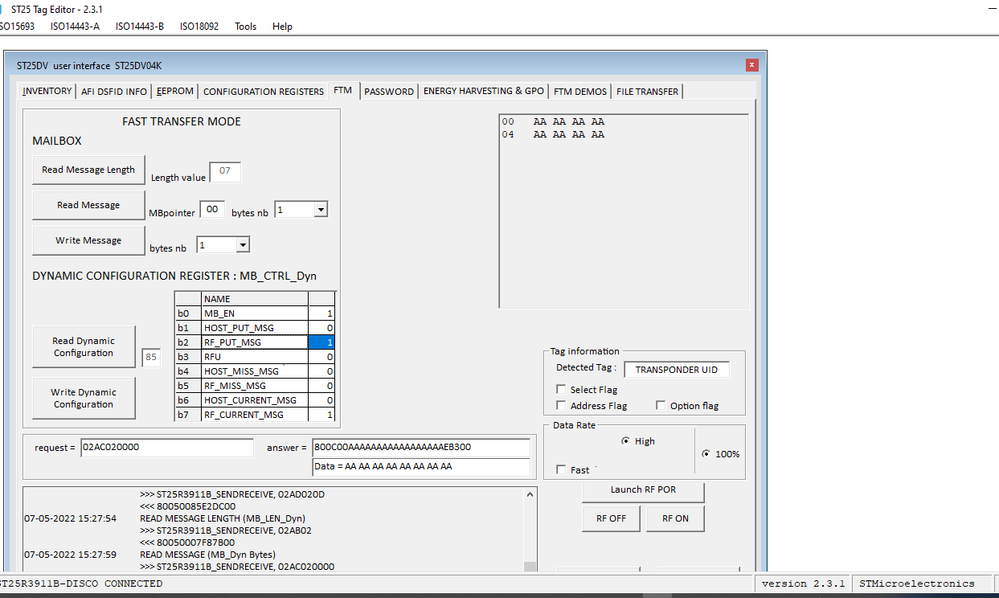The width and height of the screenshot is (999, 598).
Task: Enable the Option flag checkbox
Action: coord(661,405)
